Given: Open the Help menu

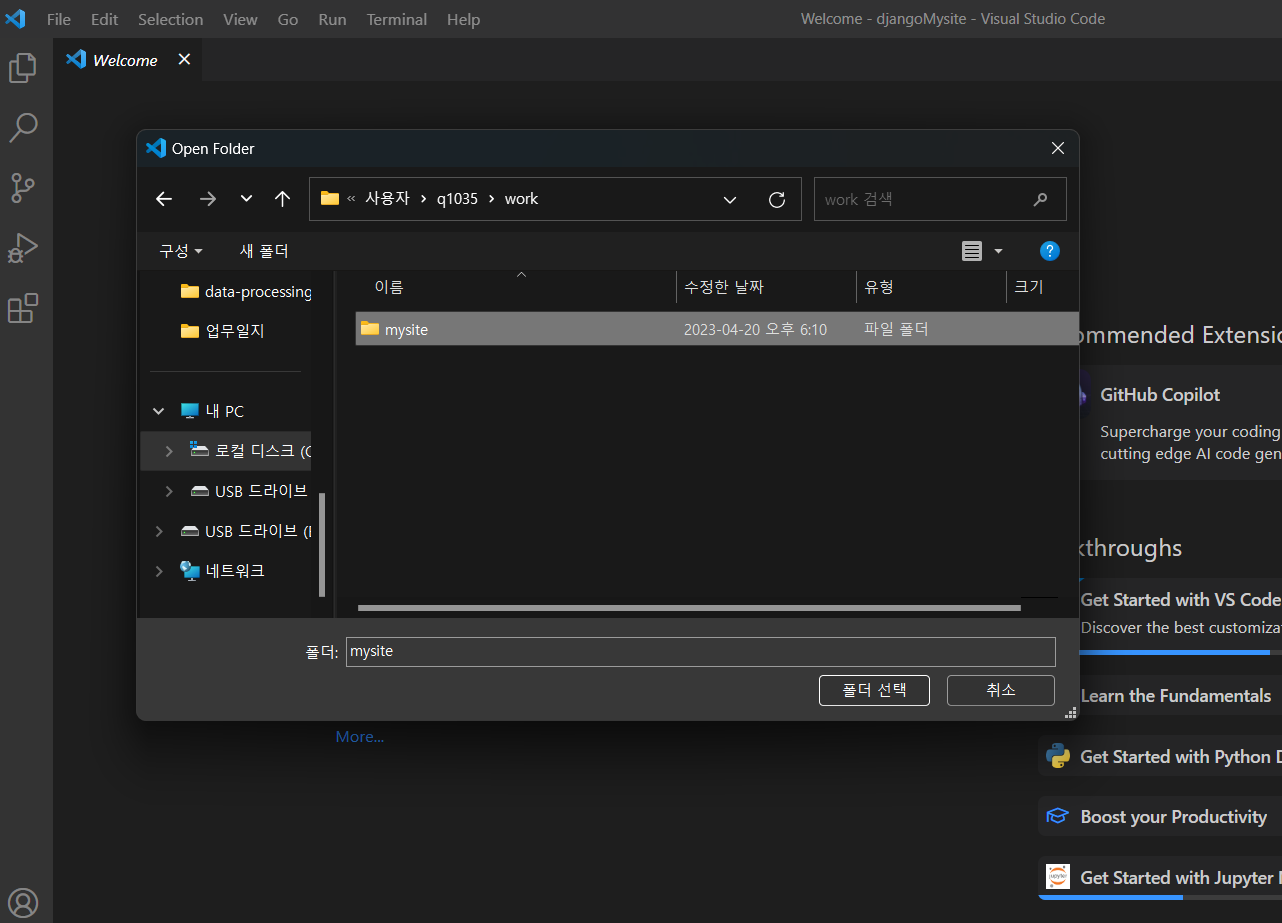Looking at the screenshot, I should [x=463, y=19].
